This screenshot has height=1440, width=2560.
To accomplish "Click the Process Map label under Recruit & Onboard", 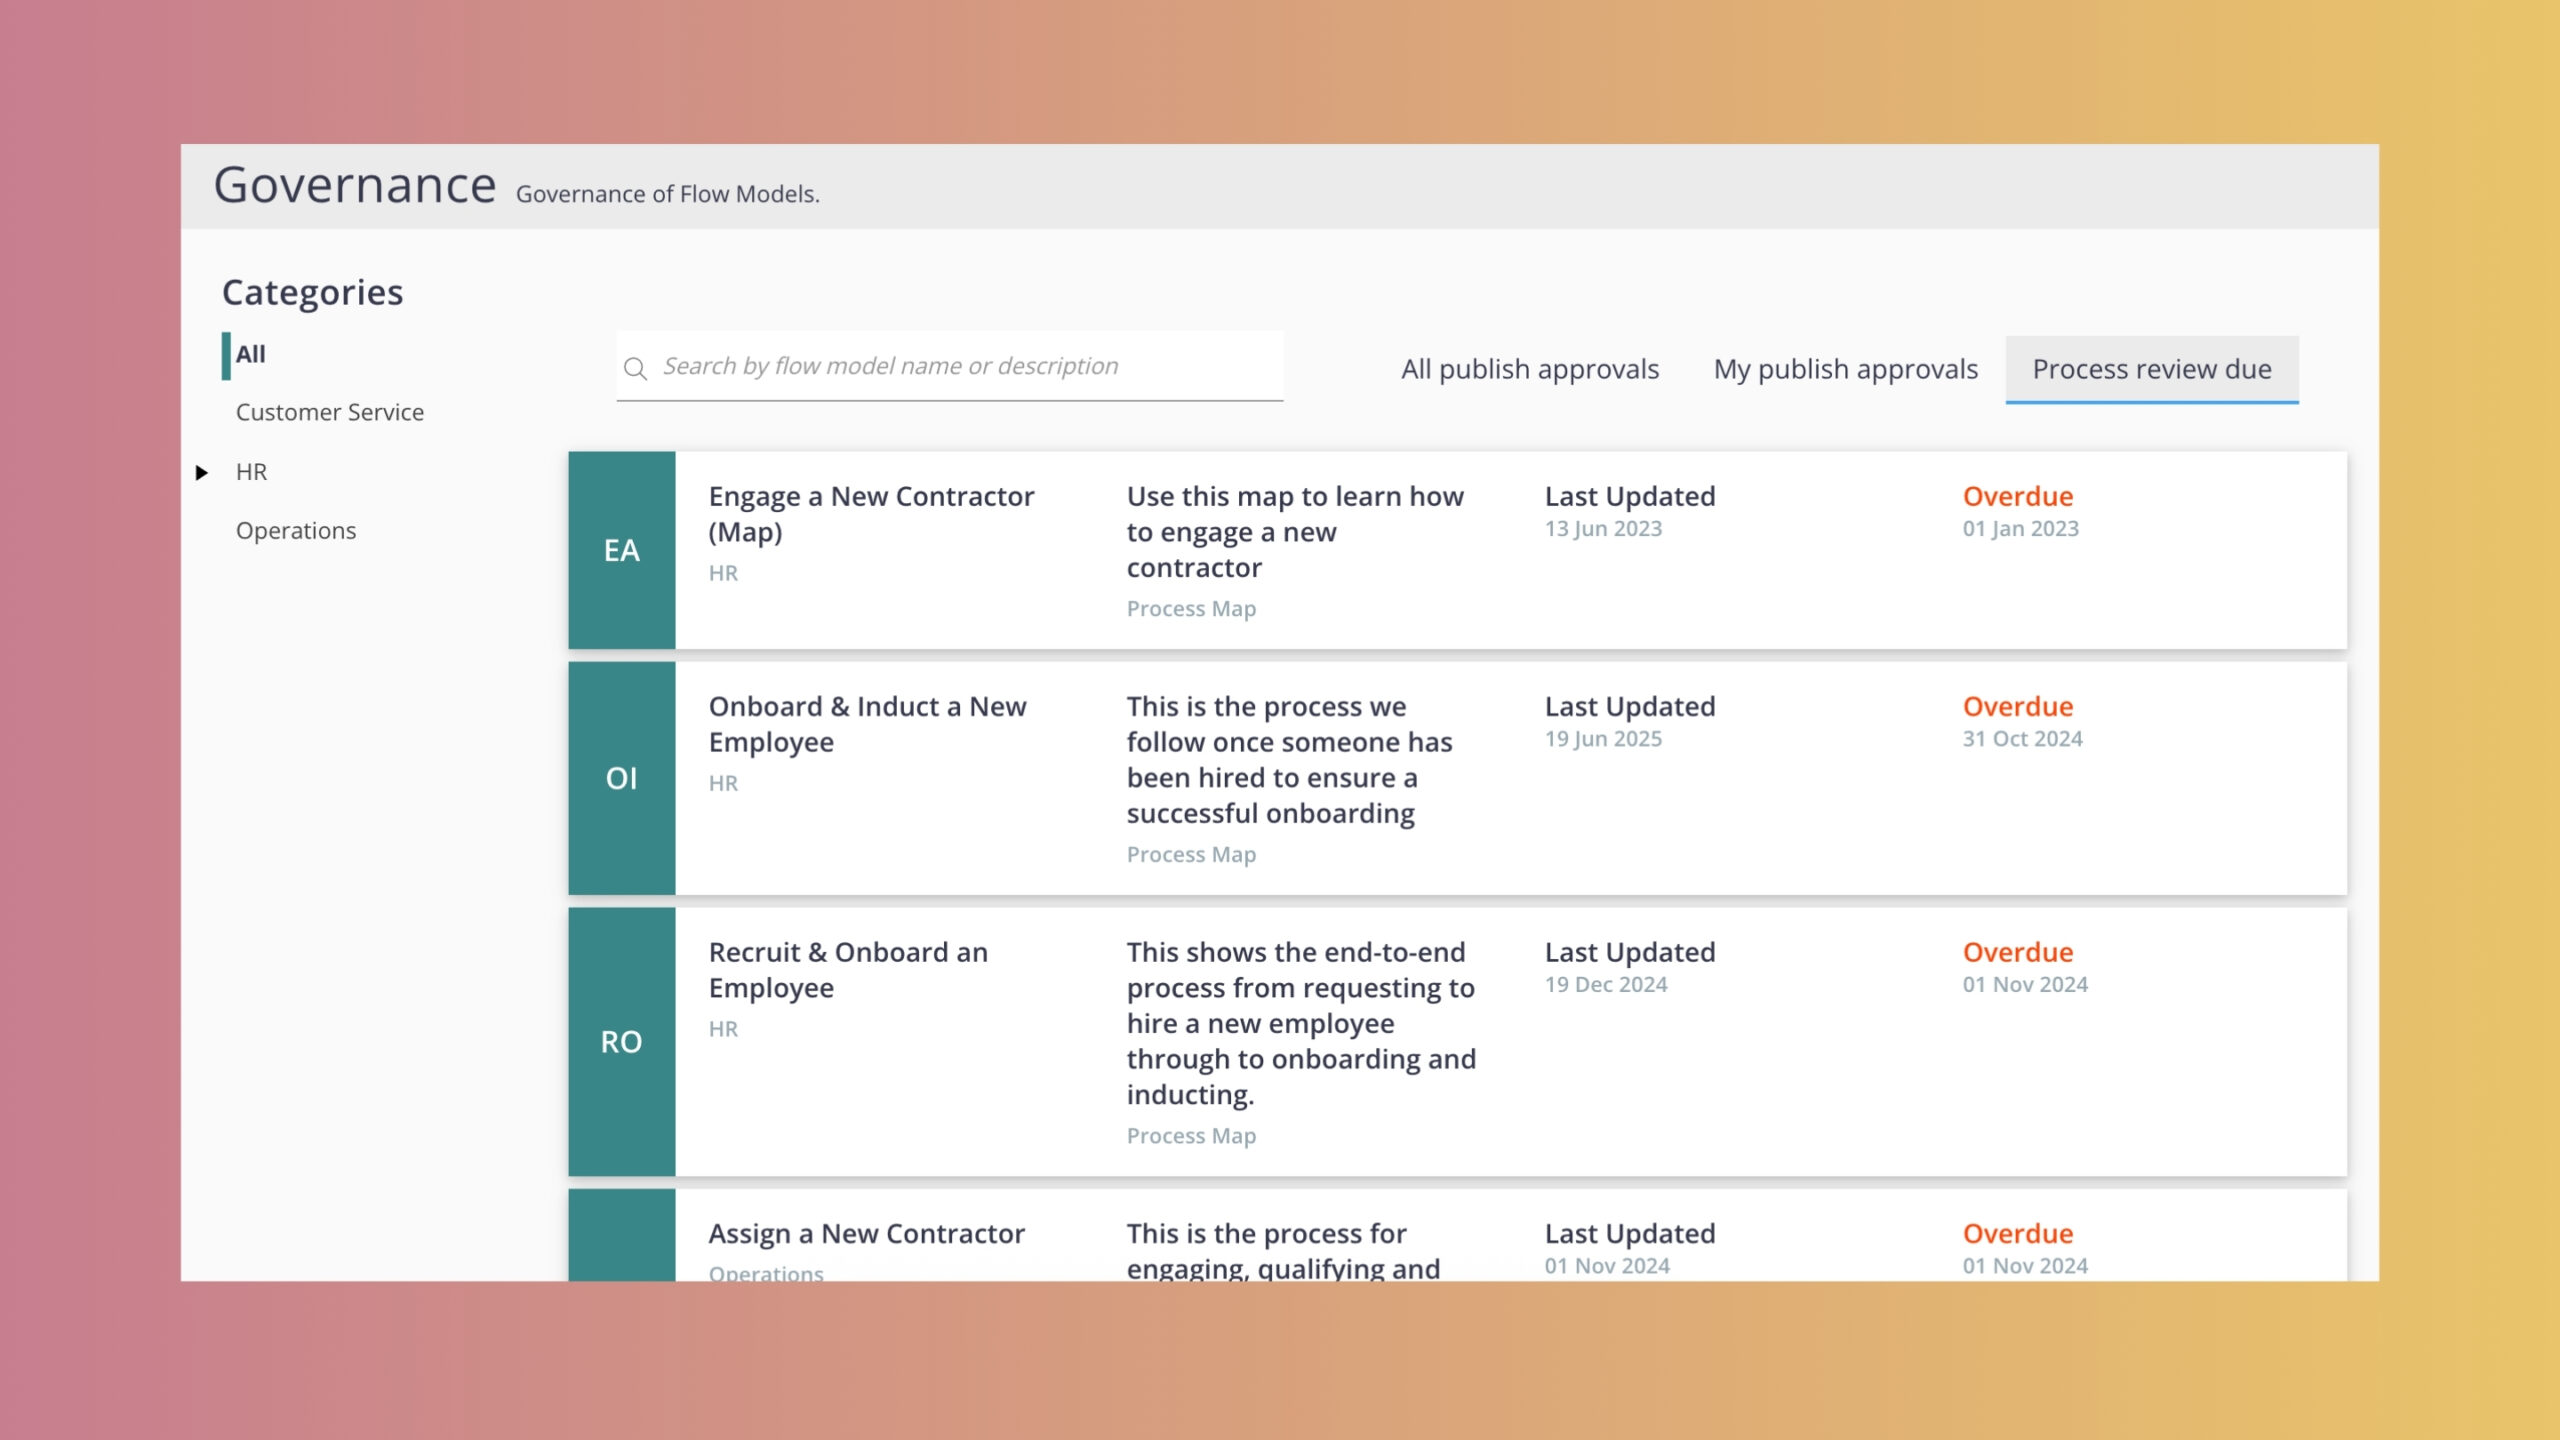I will (x=1191, y=1135).
